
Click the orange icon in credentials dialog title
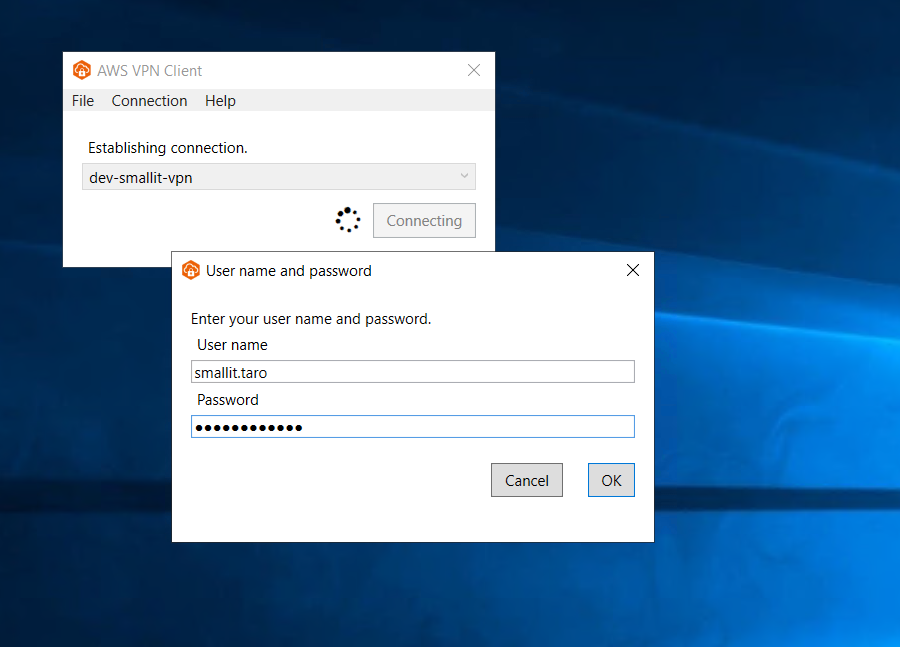point(191,271)
